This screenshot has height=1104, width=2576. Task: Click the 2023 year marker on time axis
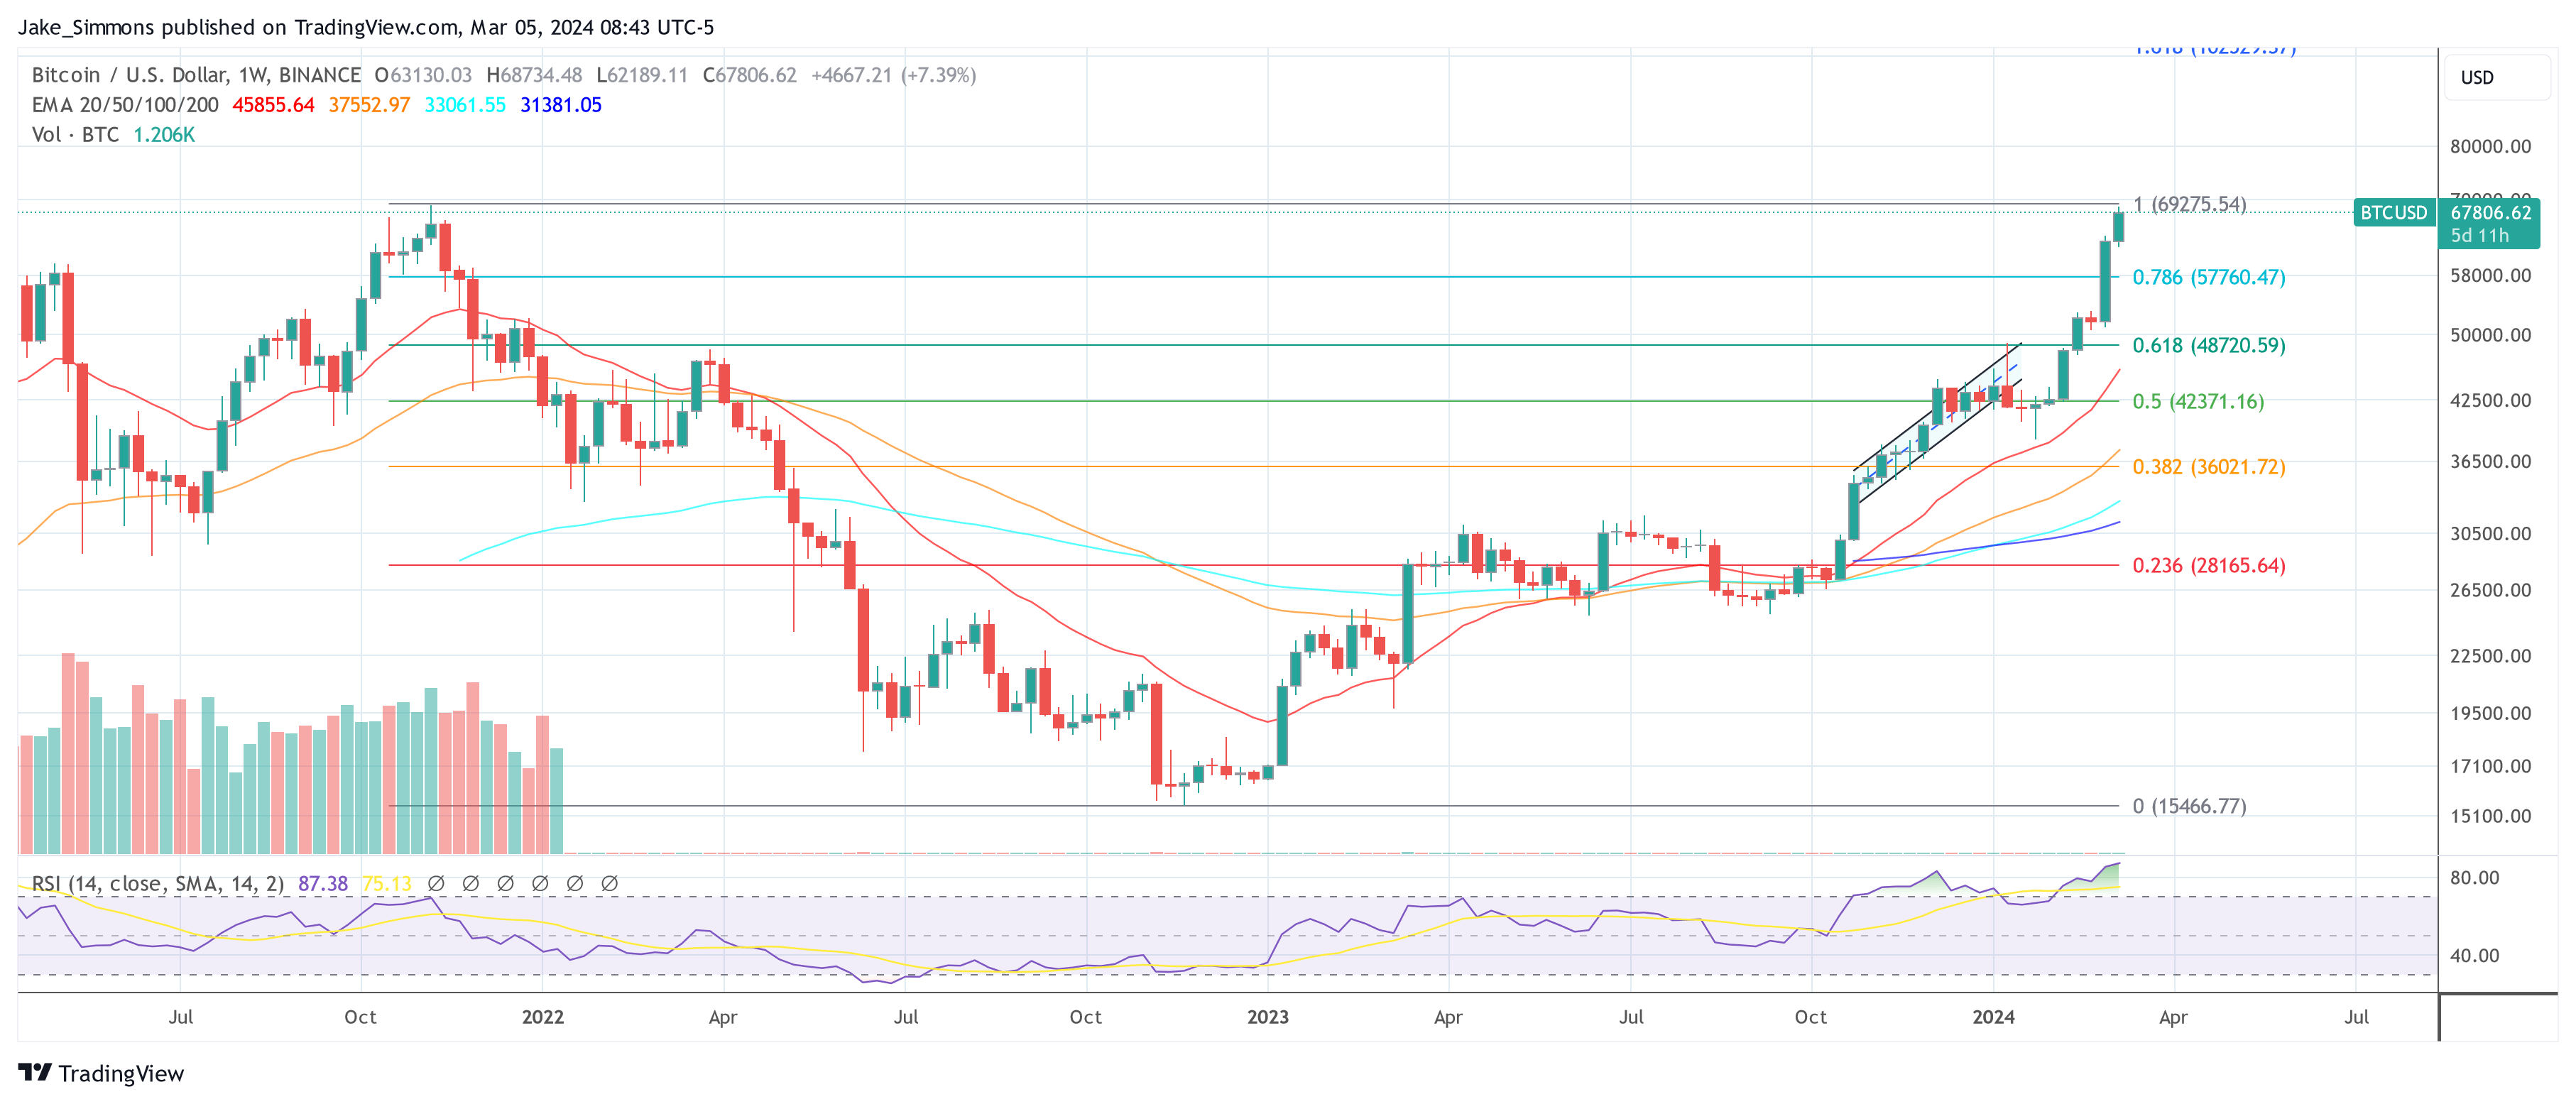(x=1268, y=1017)
